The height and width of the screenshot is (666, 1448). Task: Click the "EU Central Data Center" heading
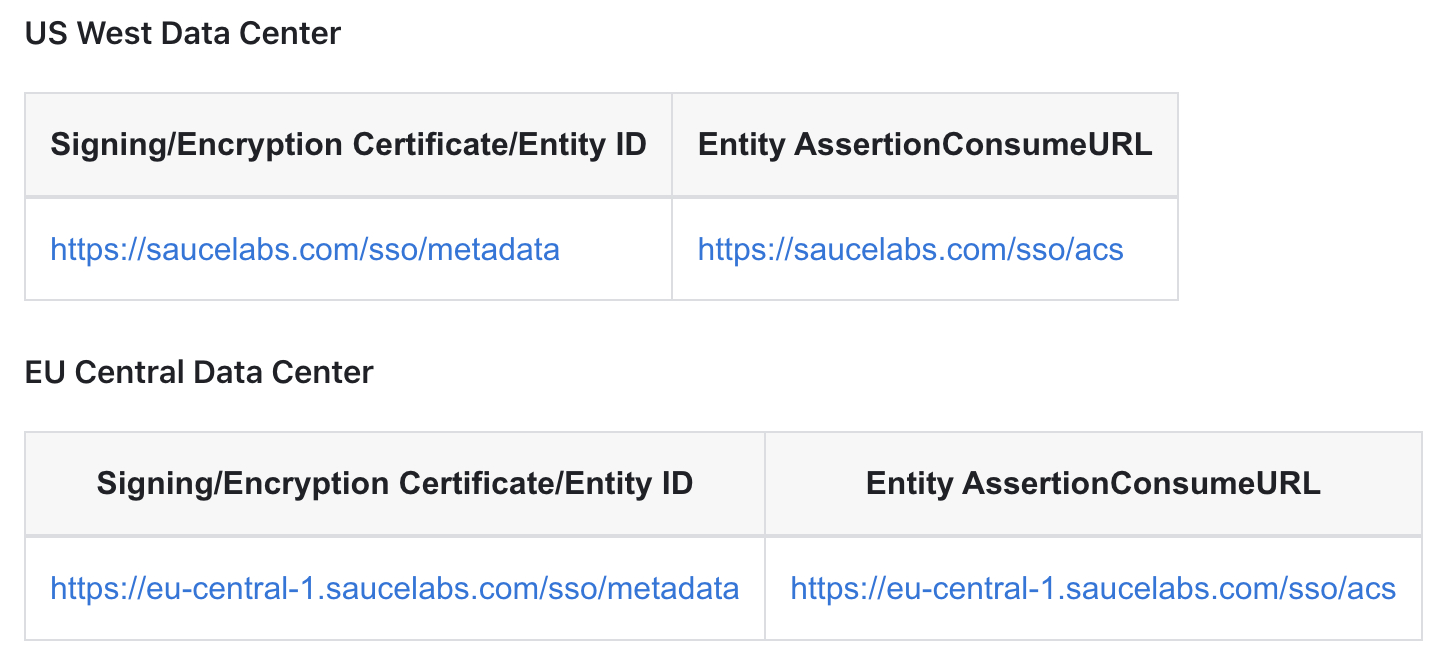tap(199, 373)
